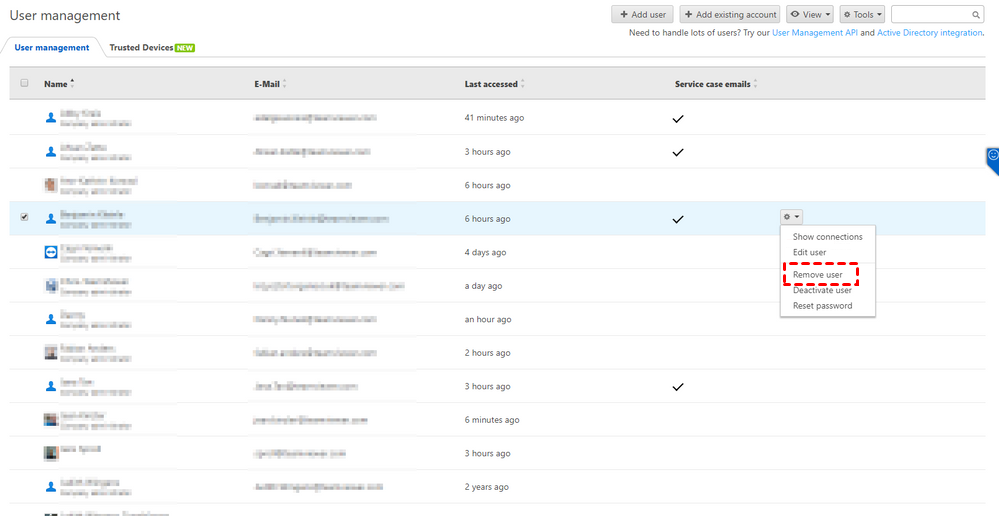Click the Name column sort arrow
Viewport: 999px width, 516px height.
[x=72, y=83]
